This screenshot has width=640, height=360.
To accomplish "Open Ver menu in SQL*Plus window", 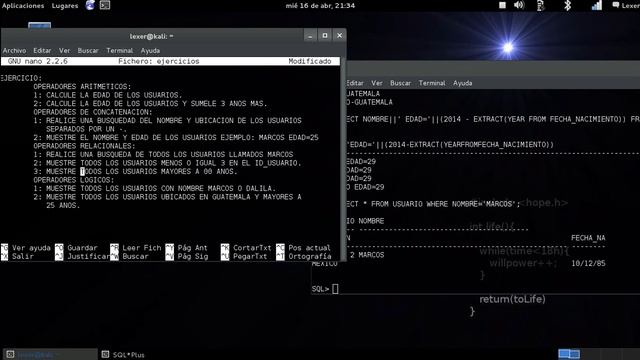I will click(377, 83).
